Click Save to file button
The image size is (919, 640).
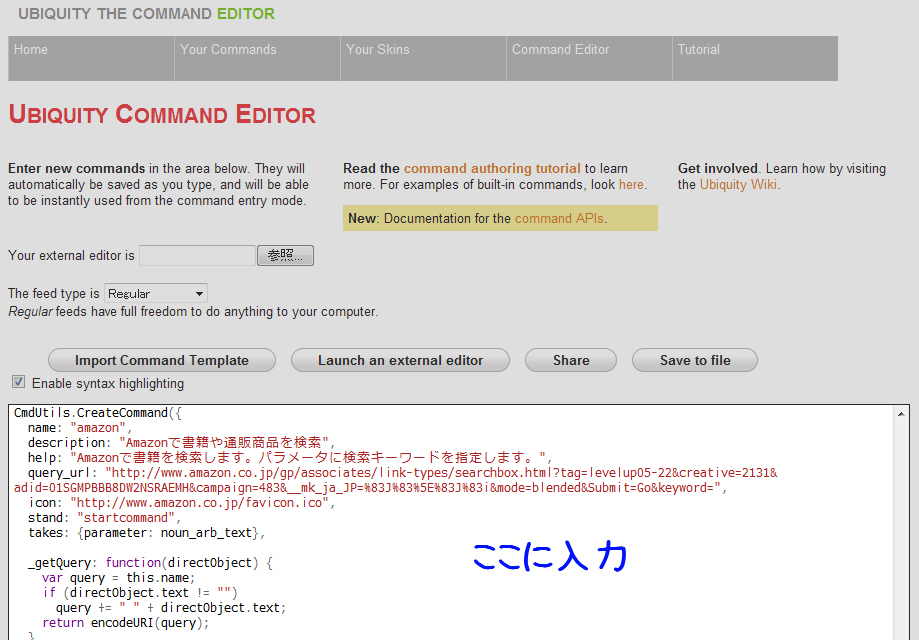click(x=695, y=361)
